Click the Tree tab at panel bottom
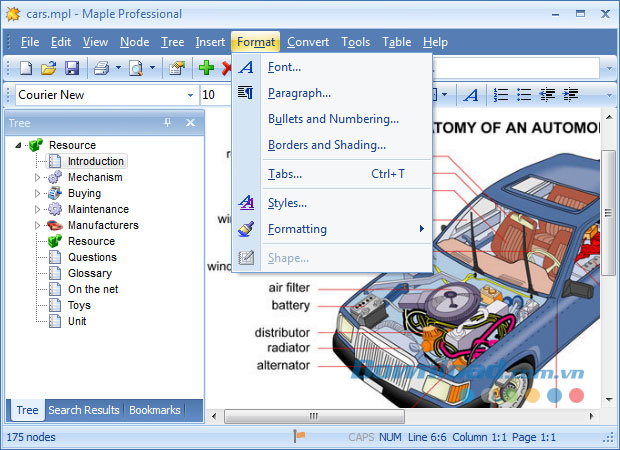 pos(27,410)
